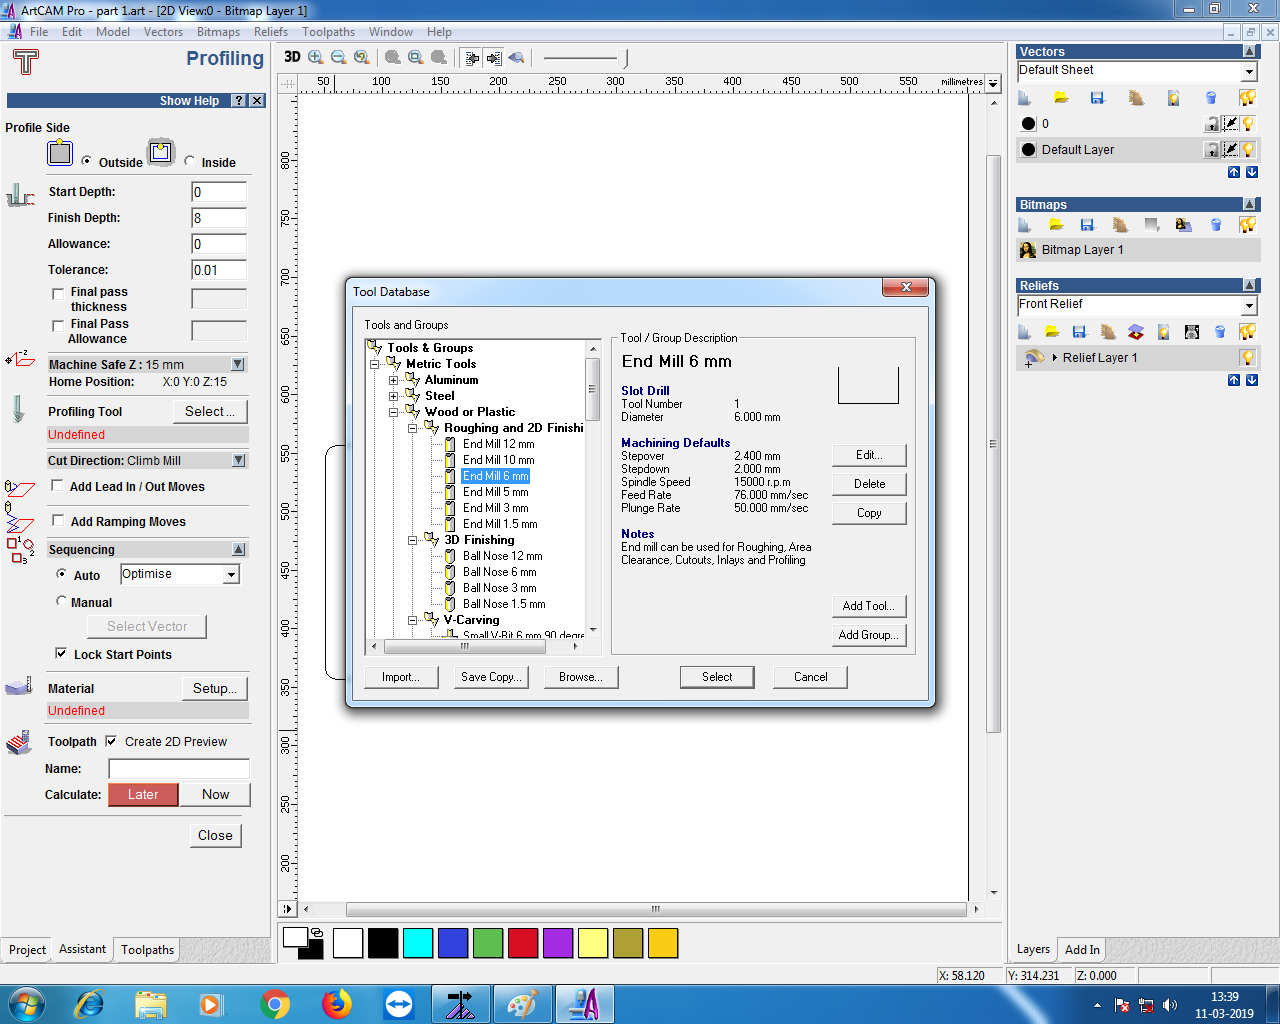The image size is (1280, 1024).
Task: Toggle visibility bulb of Default Layer
Action: pos(1248,150)
